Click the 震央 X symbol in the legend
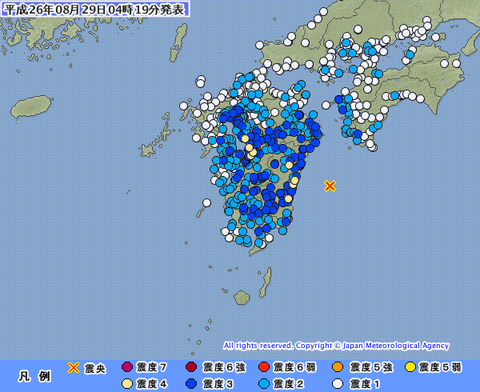Image resolution: width=480 pixels, height=392 pixels. click(x=73, y=368)
